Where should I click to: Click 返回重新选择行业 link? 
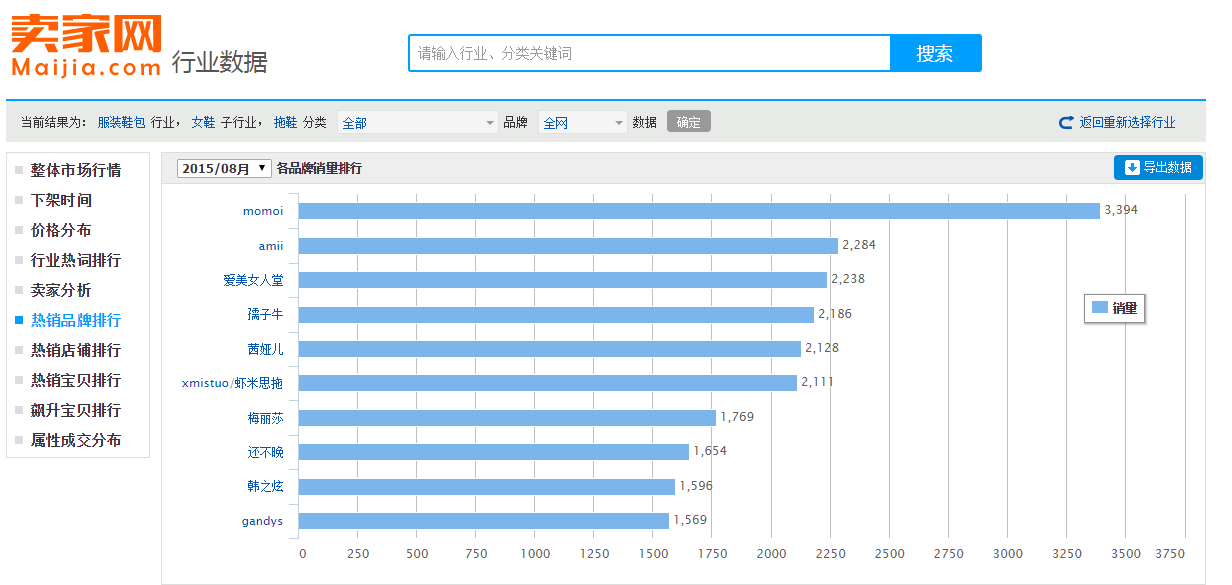1127,123
